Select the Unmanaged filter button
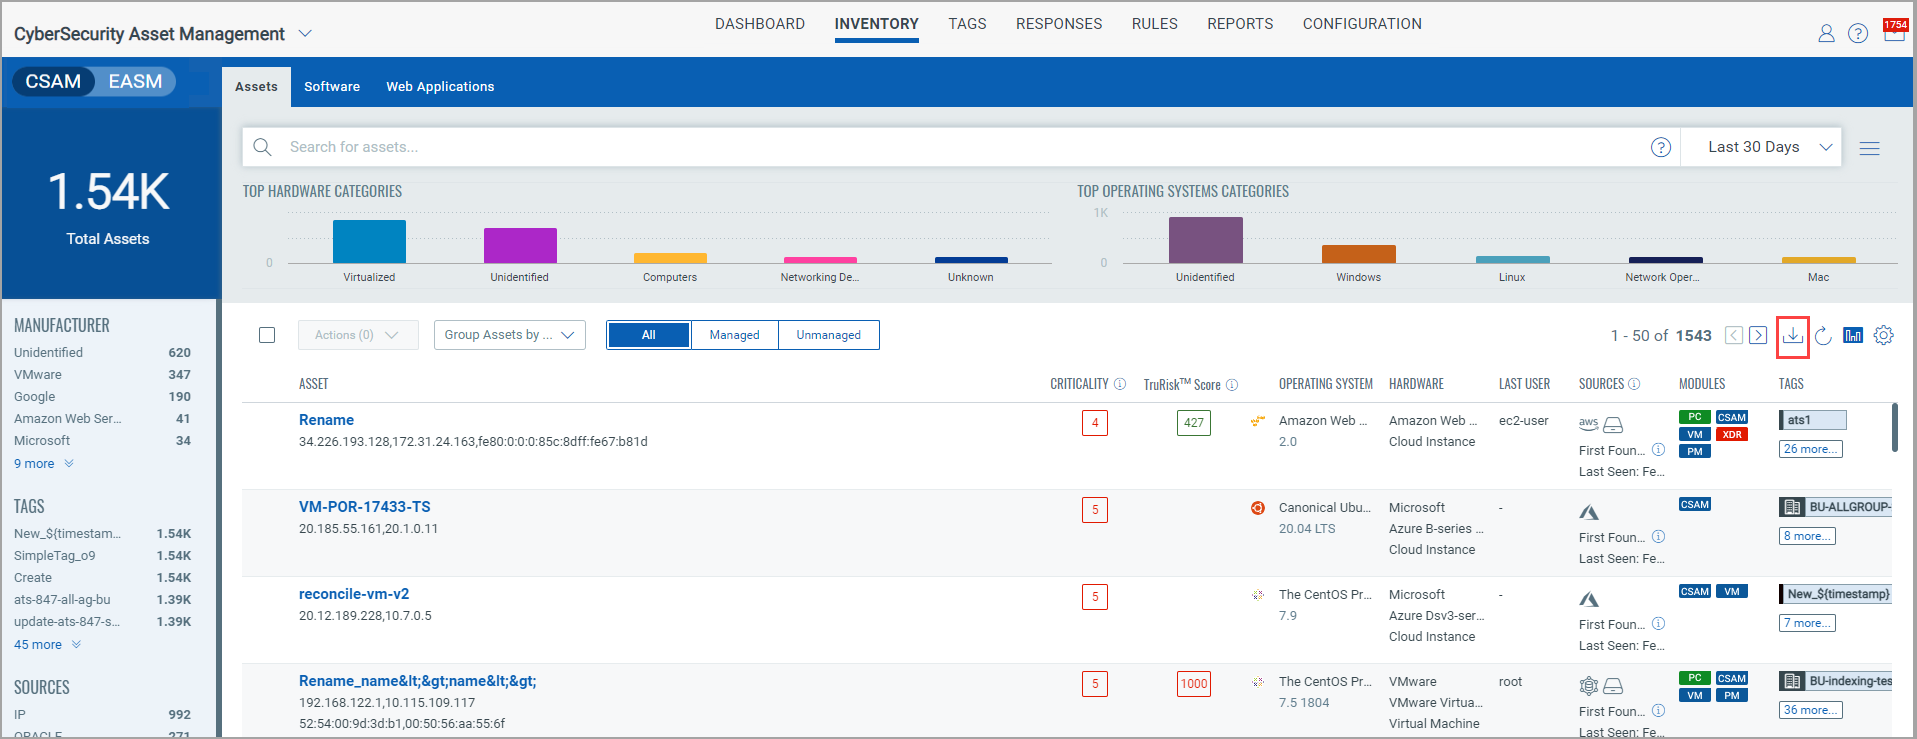 coord(828,335)
